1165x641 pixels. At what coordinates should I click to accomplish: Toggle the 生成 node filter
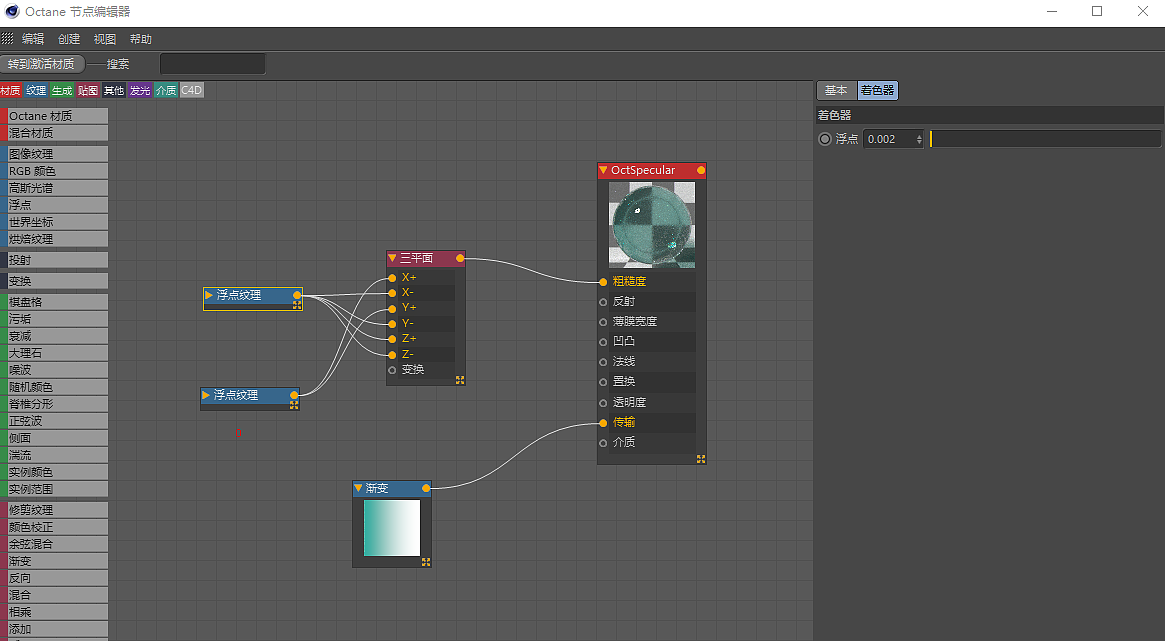[x=62, y=91]
